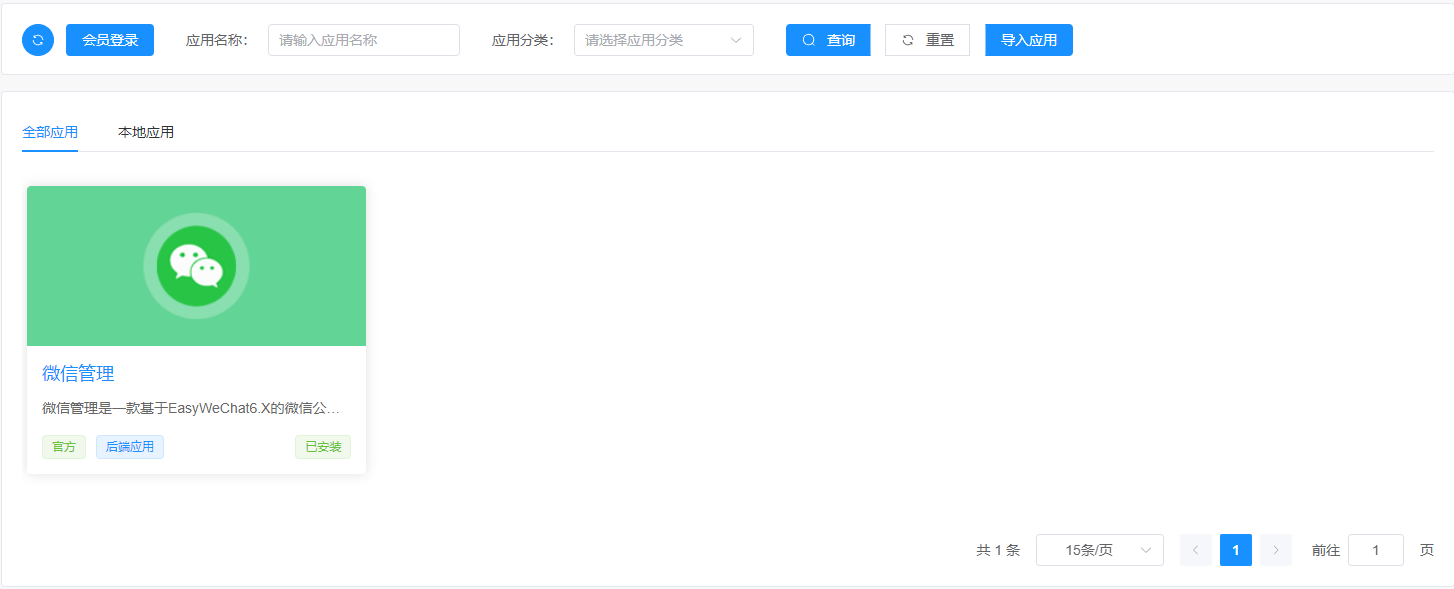This screenshot has height=589, width=1454.
Task: Click the WeChat logo on the app card
Action: click(x=196, y=266)
